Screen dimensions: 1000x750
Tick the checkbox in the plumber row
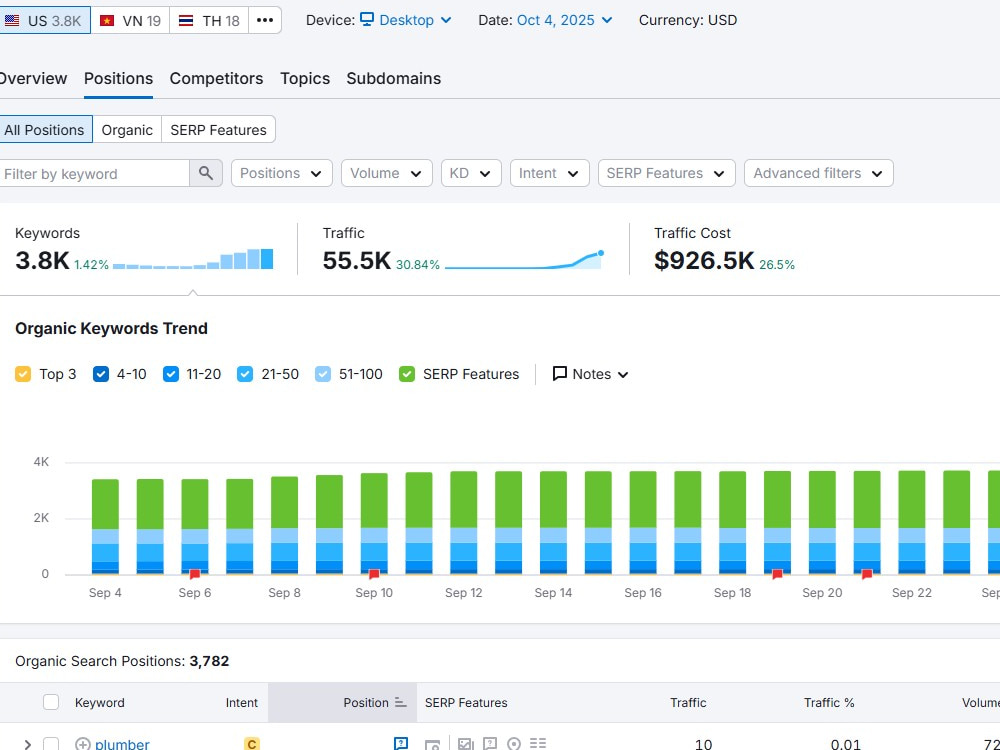[51, 744]
